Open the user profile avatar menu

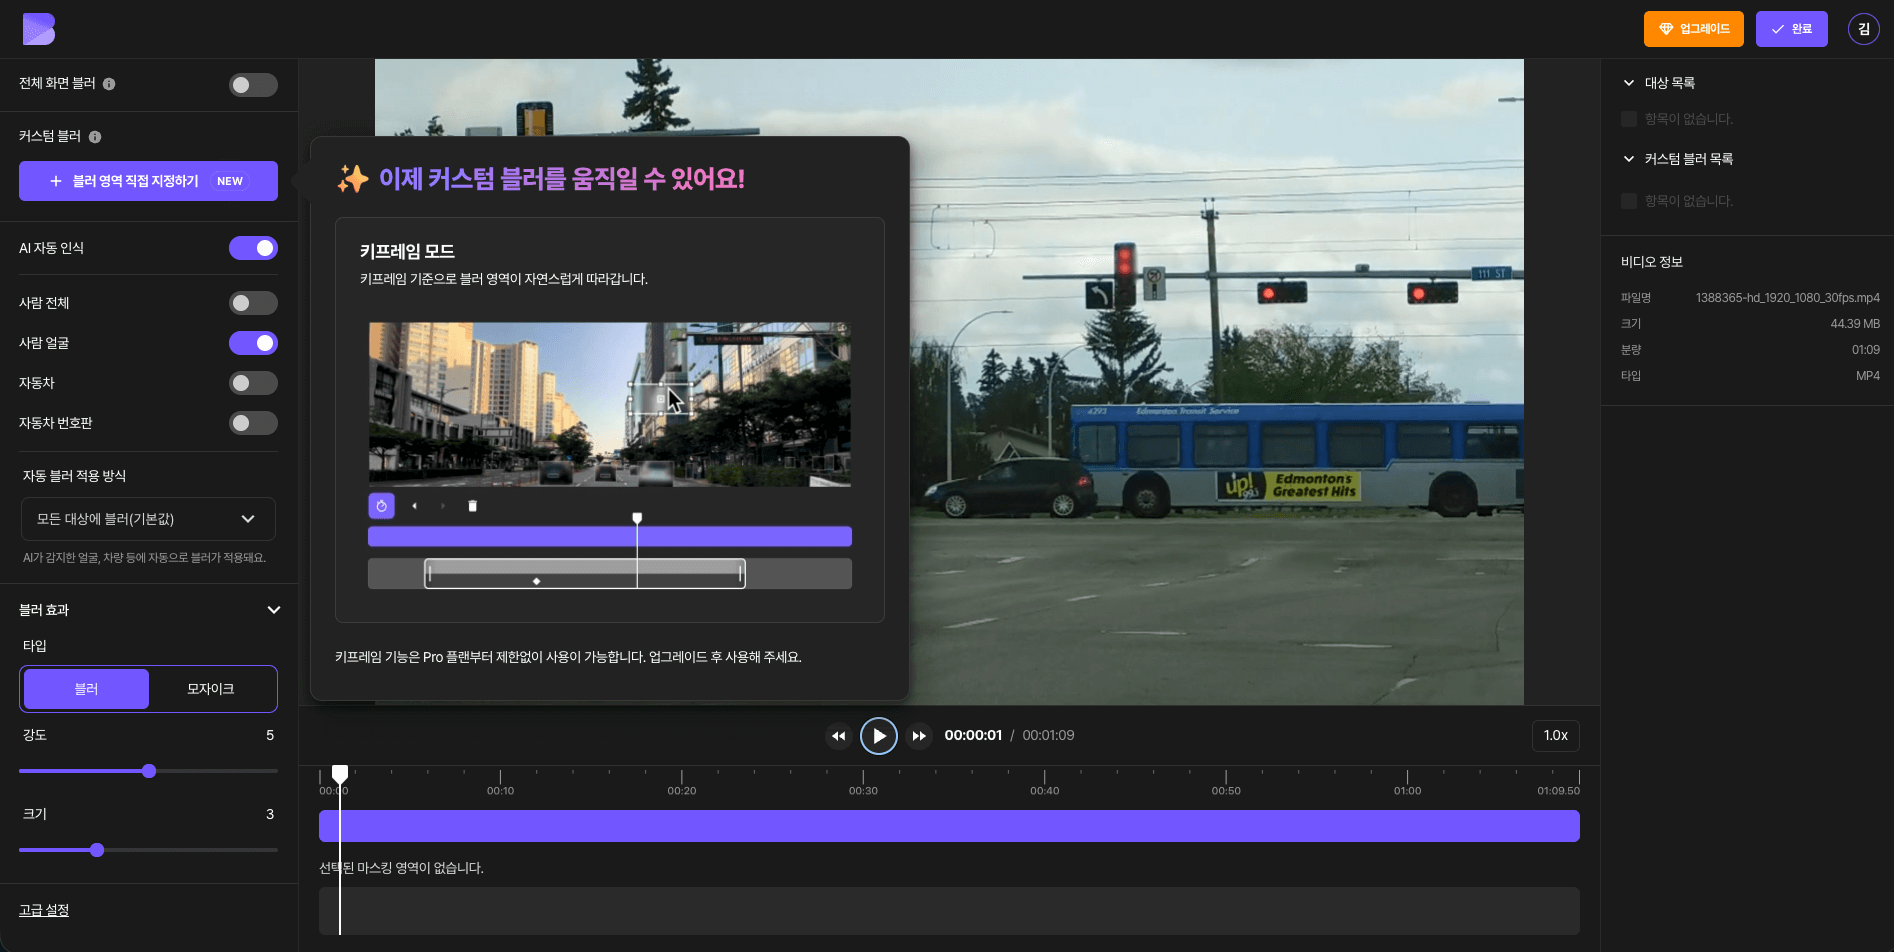tap(1863, 29)
